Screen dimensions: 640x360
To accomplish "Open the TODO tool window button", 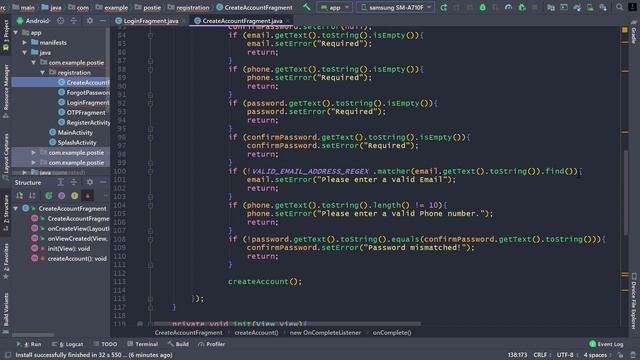I will tap(105, 344).
